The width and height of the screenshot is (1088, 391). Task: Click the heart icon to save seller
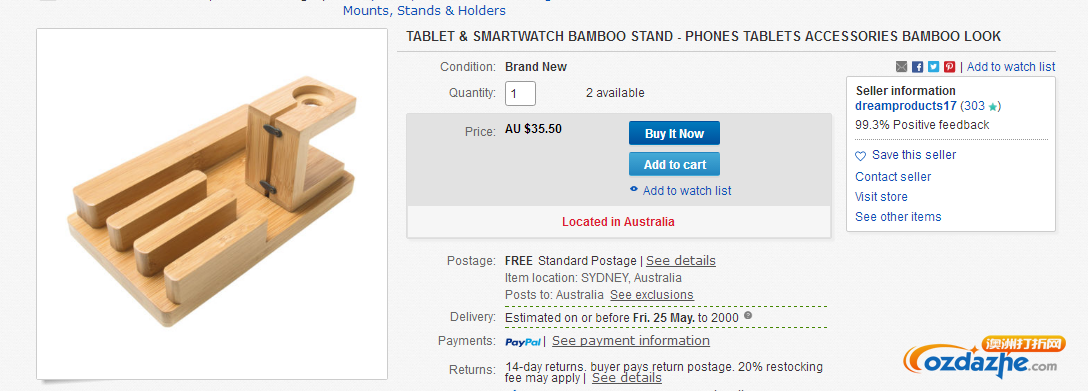[860, 155]
